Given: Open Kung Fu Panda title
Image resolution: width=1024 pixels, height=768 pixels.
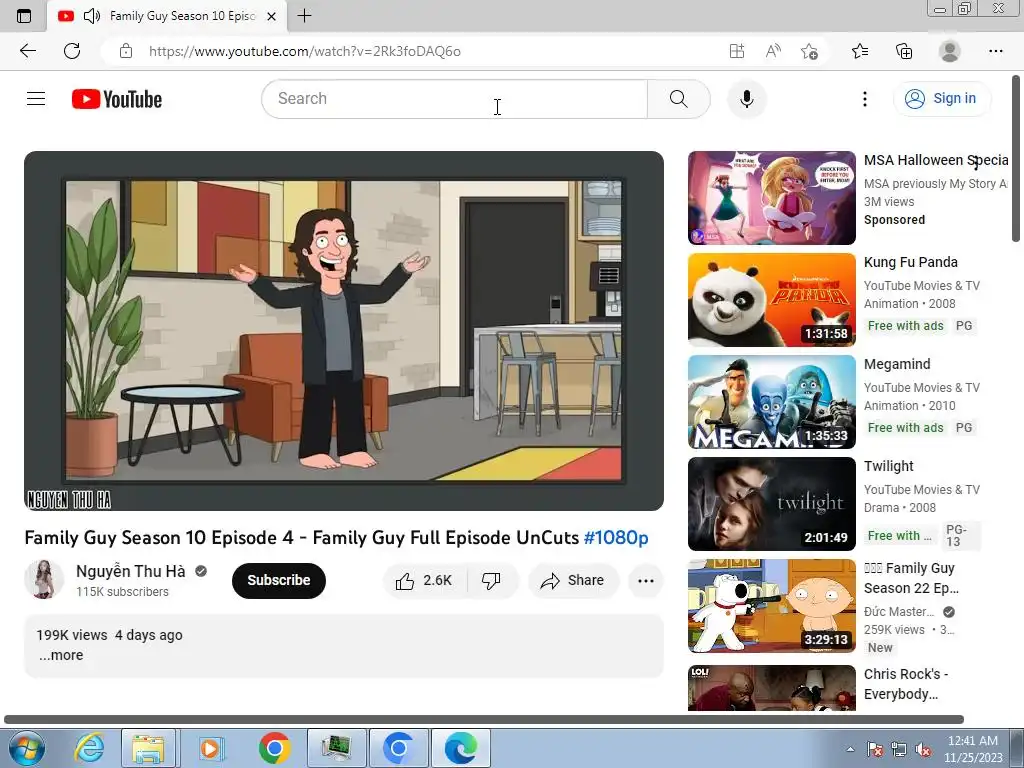Looking at the screenshot, I should (910, 262).
